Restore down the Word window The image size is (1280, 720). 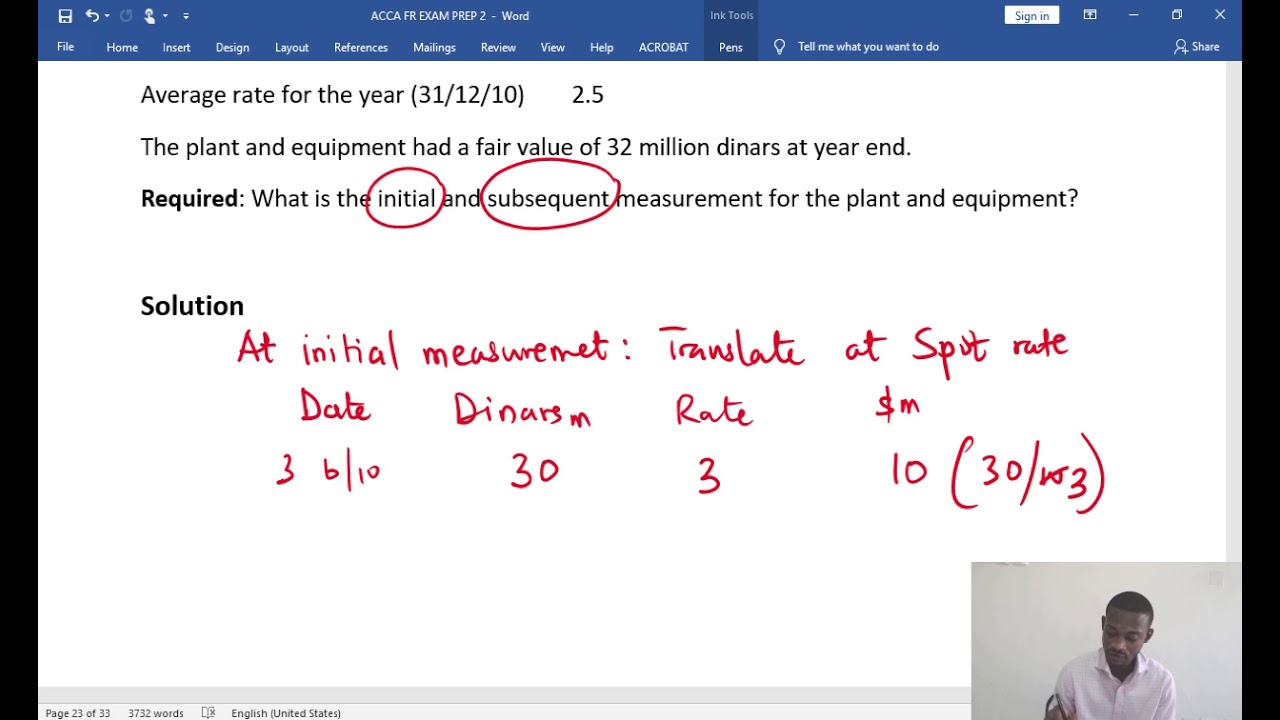pos(1177,15)
